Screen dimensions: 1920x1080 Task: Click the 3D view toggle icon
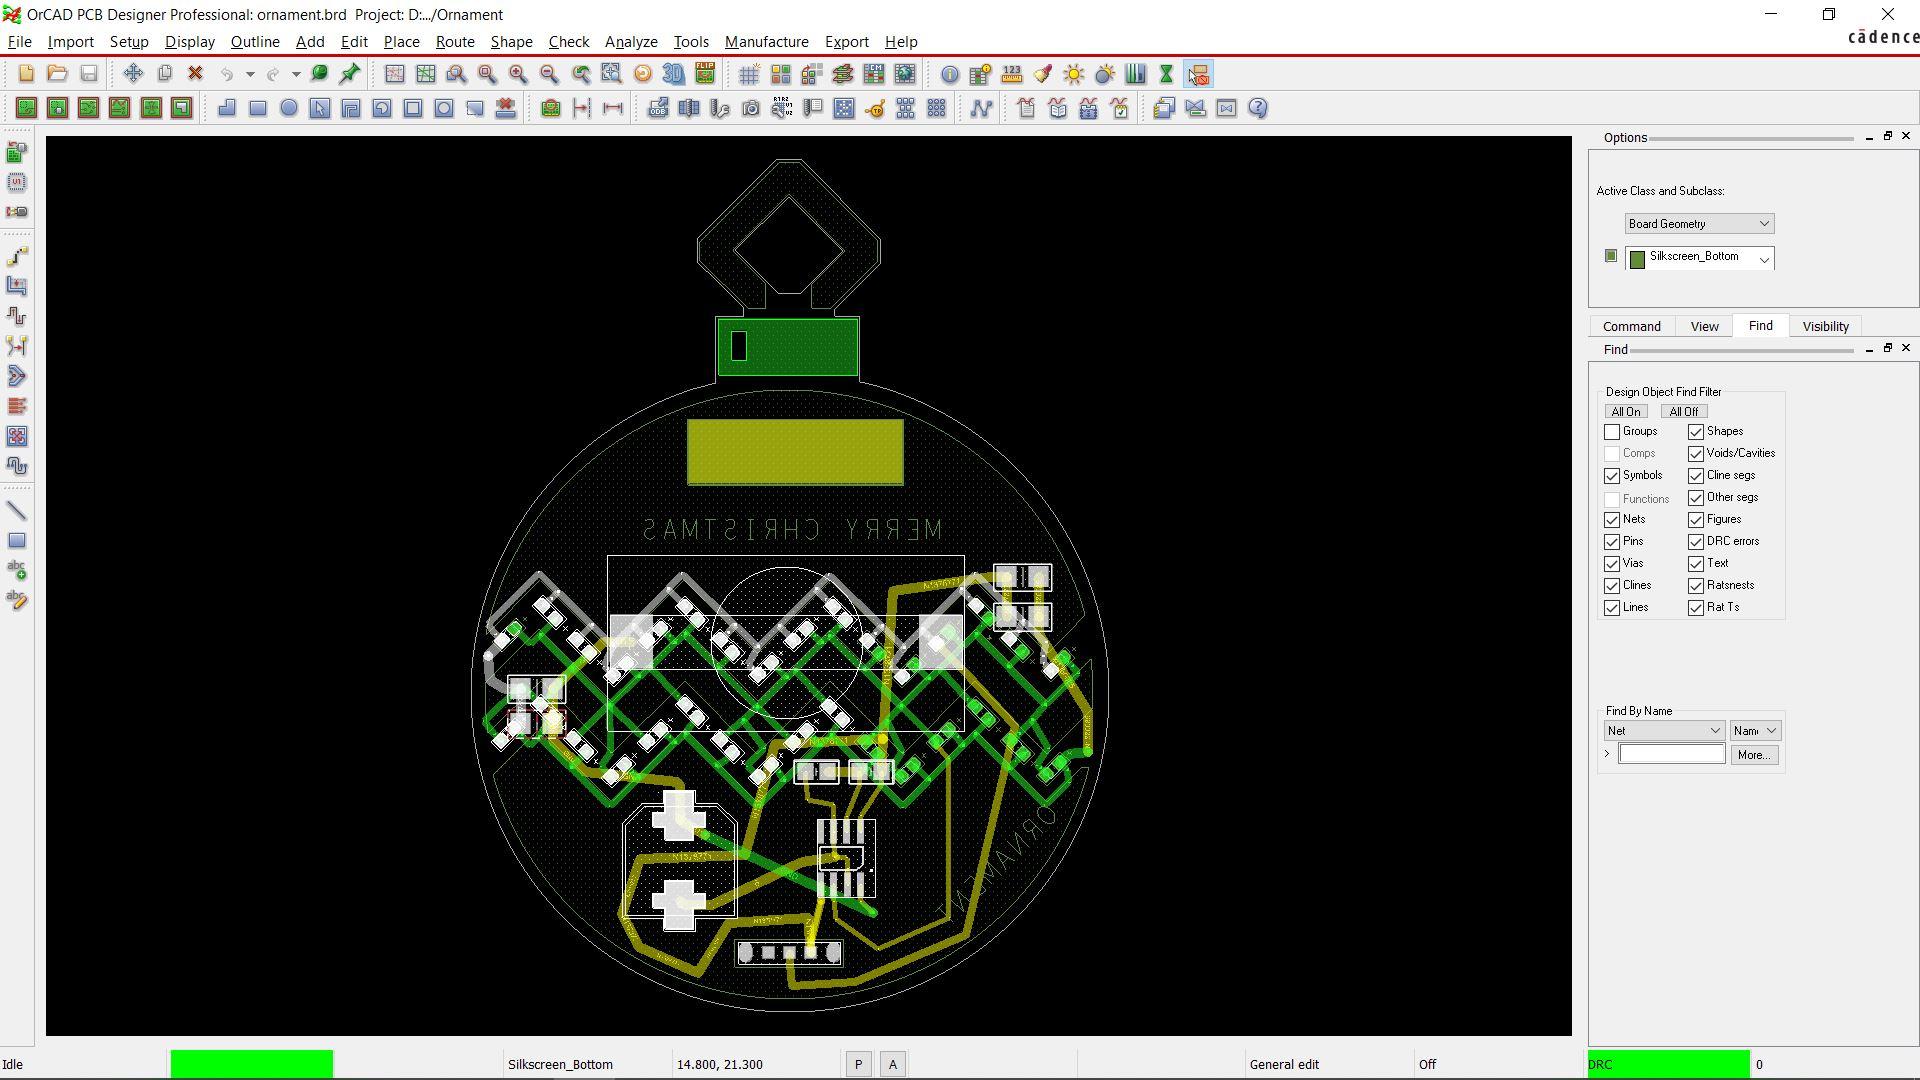(x=674, y=73)
